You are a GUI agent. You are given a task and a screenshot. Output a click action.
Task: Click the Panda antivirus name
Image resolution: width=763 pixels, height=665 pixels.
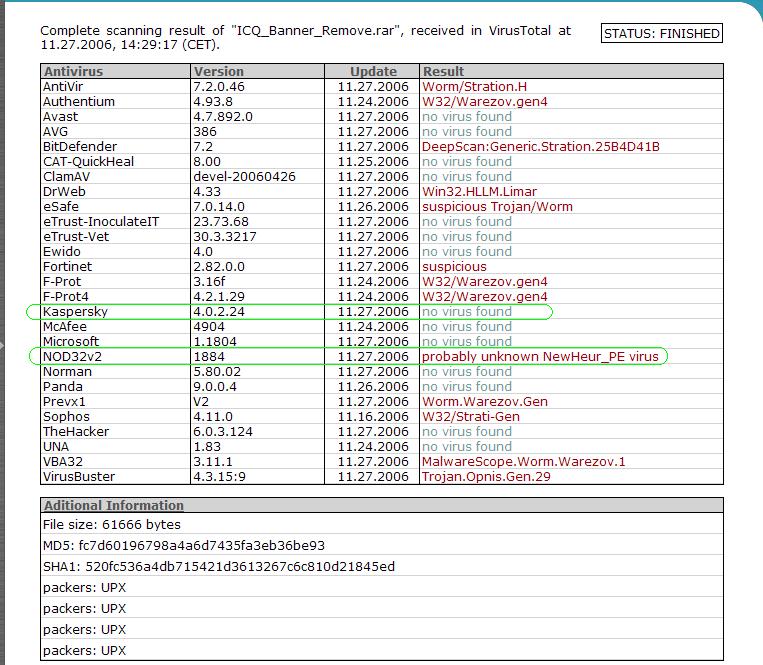coord(63,387)
